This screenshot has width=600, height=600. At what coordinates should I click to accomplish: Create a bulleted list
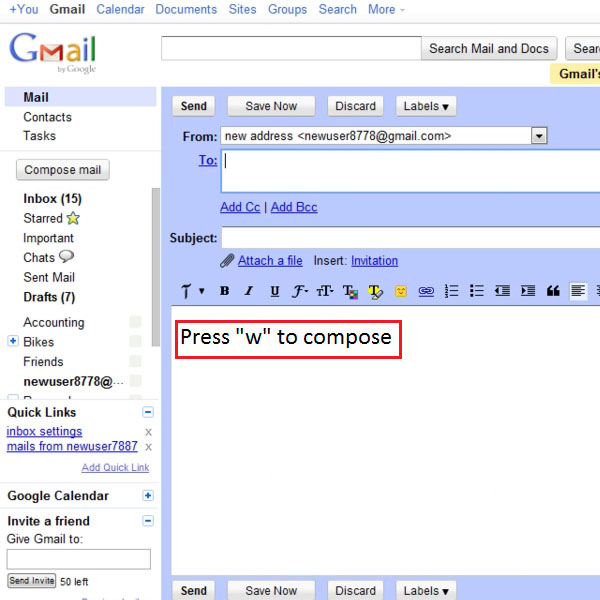tap(476, 291)
